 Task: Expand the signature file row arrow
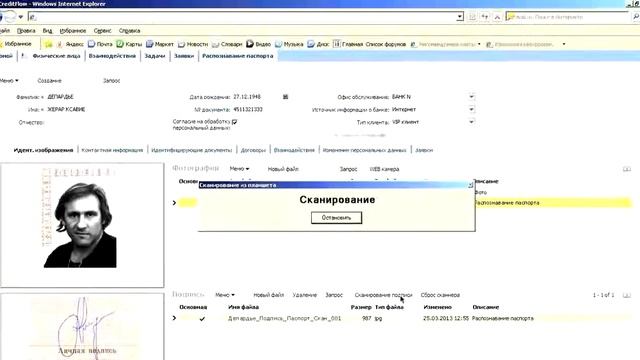tap(174, 318)
